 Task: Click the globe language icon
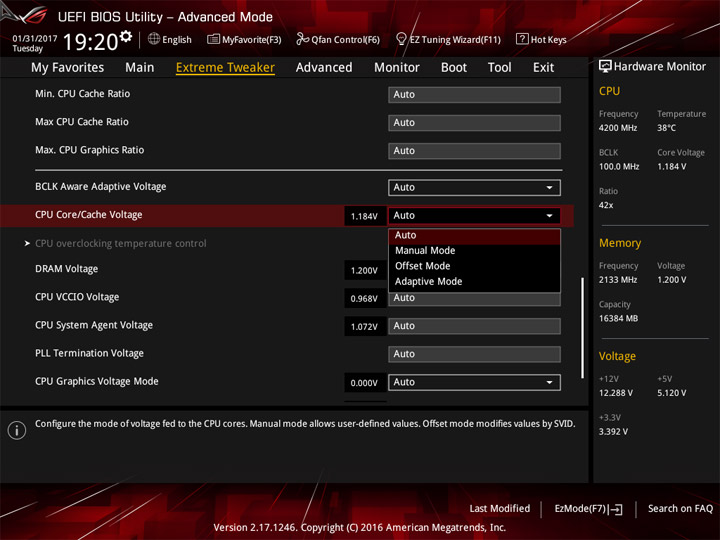tap(154, 39)
